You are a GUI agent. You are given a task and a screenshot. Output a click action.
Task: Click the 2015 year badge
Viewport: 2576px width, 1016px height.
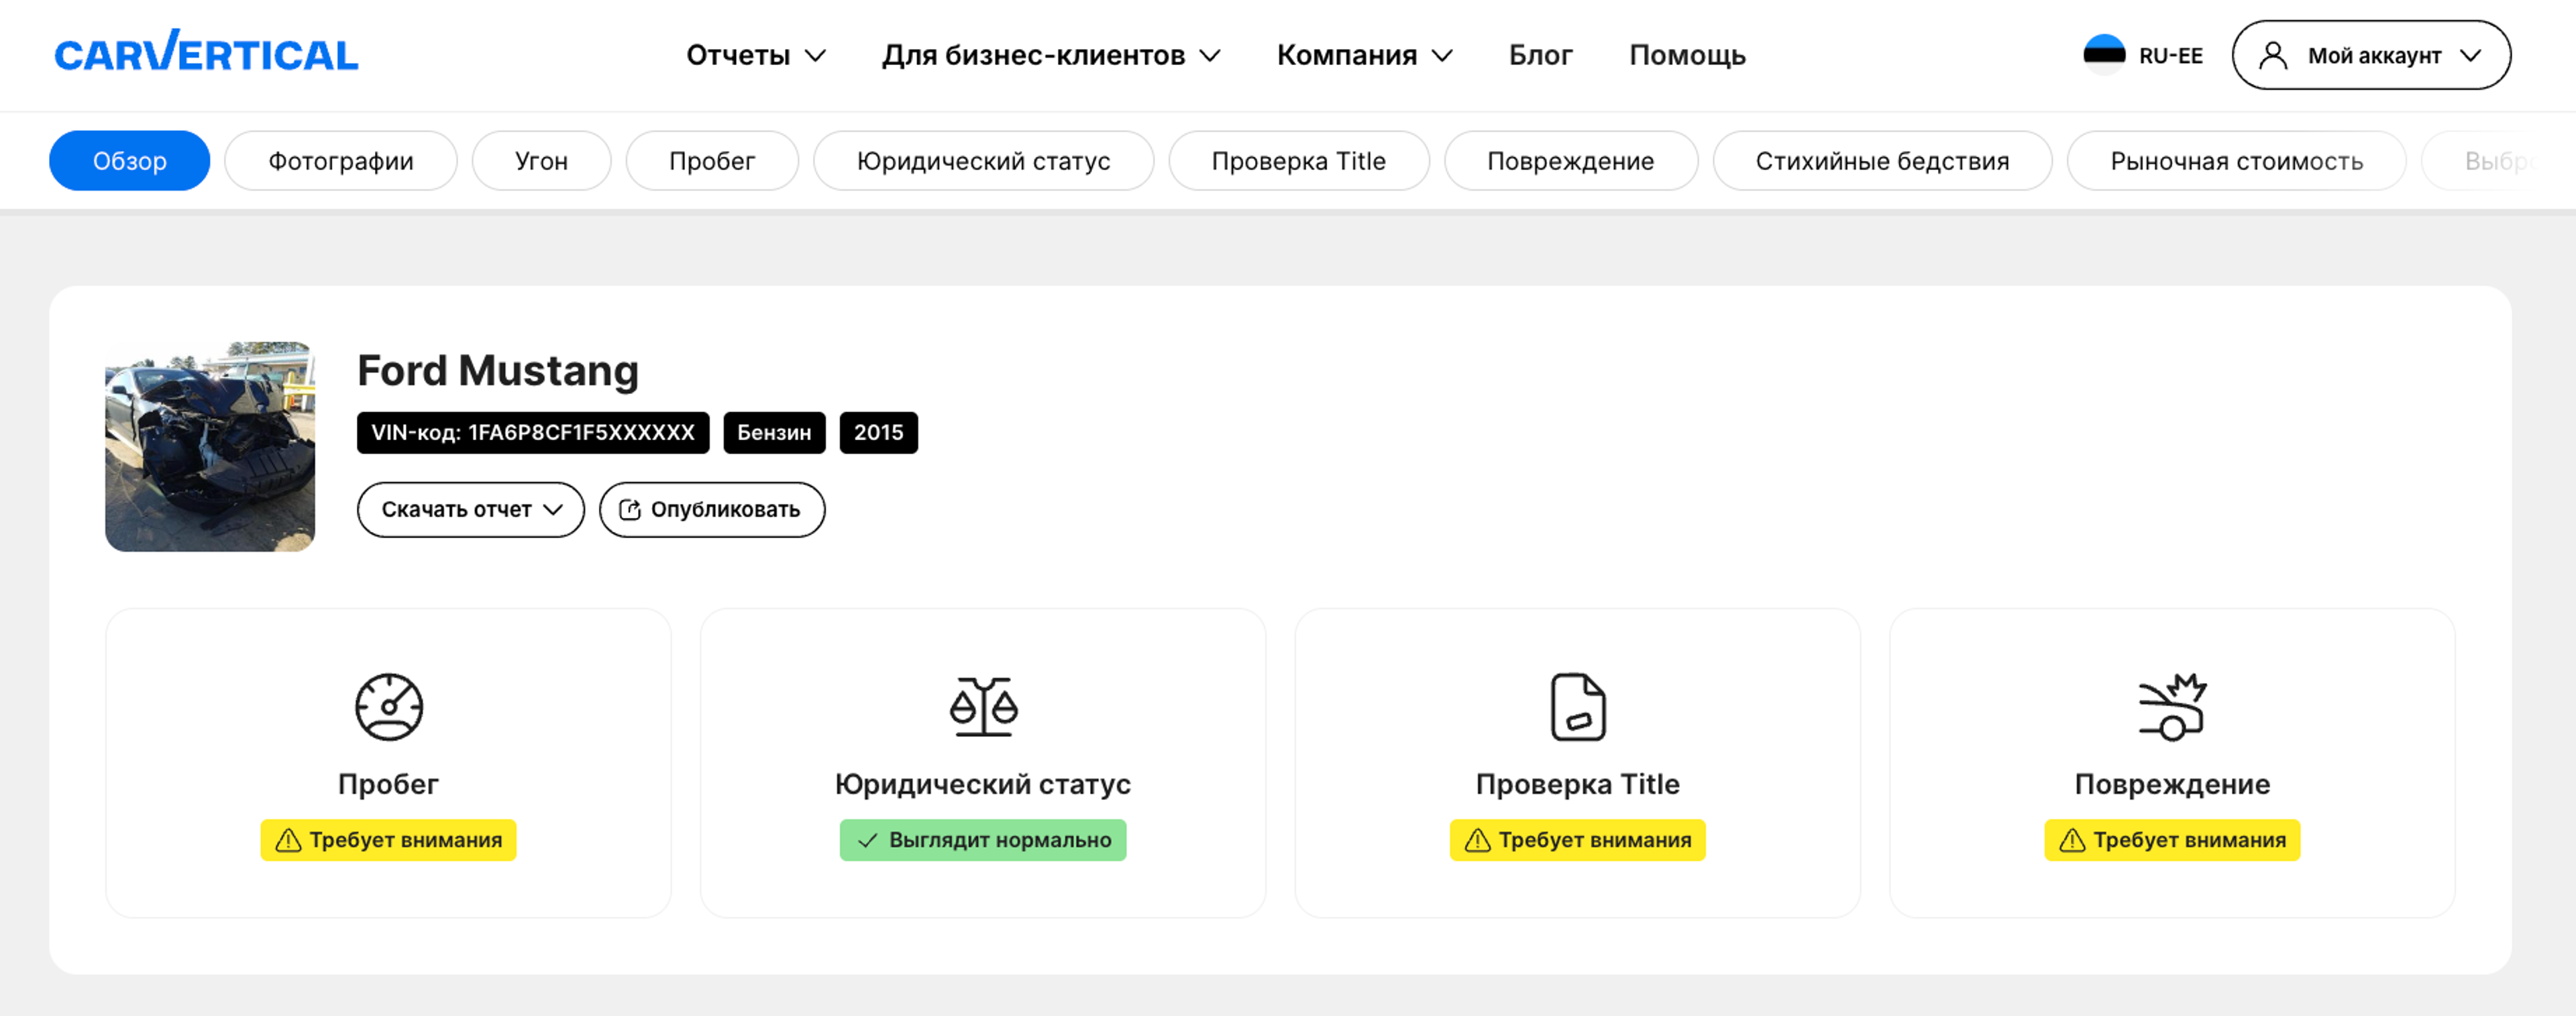[878, 433]
